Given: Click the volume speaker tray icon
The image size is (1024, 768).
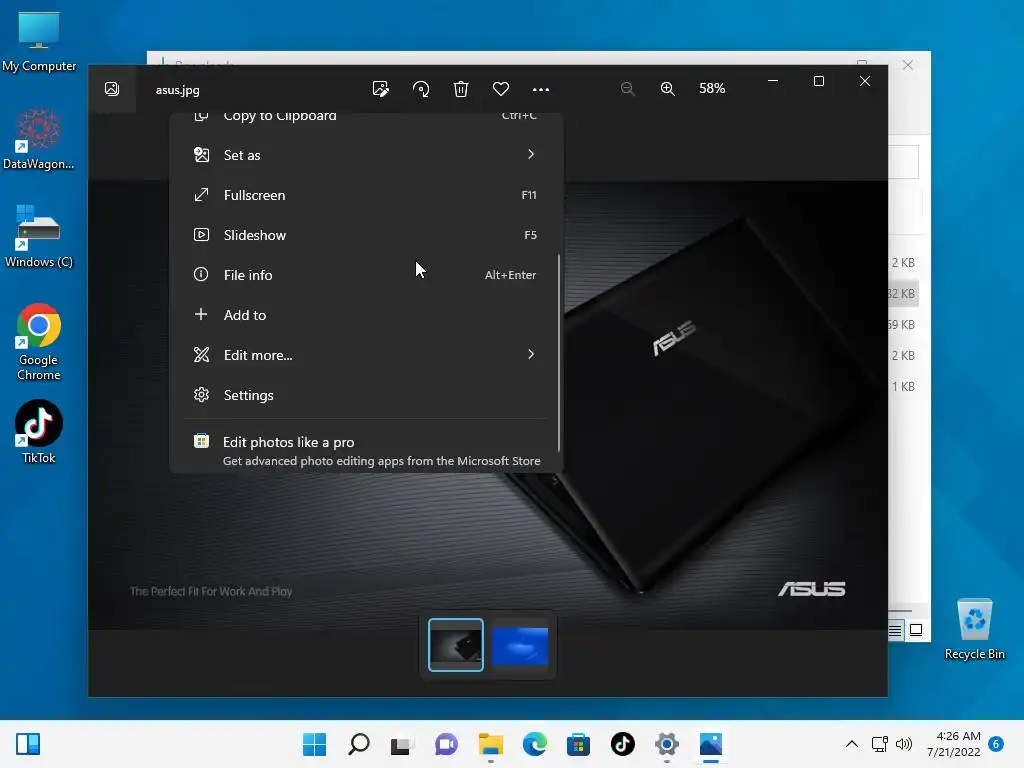Looking at the screenshot, I should pos(904,744).
